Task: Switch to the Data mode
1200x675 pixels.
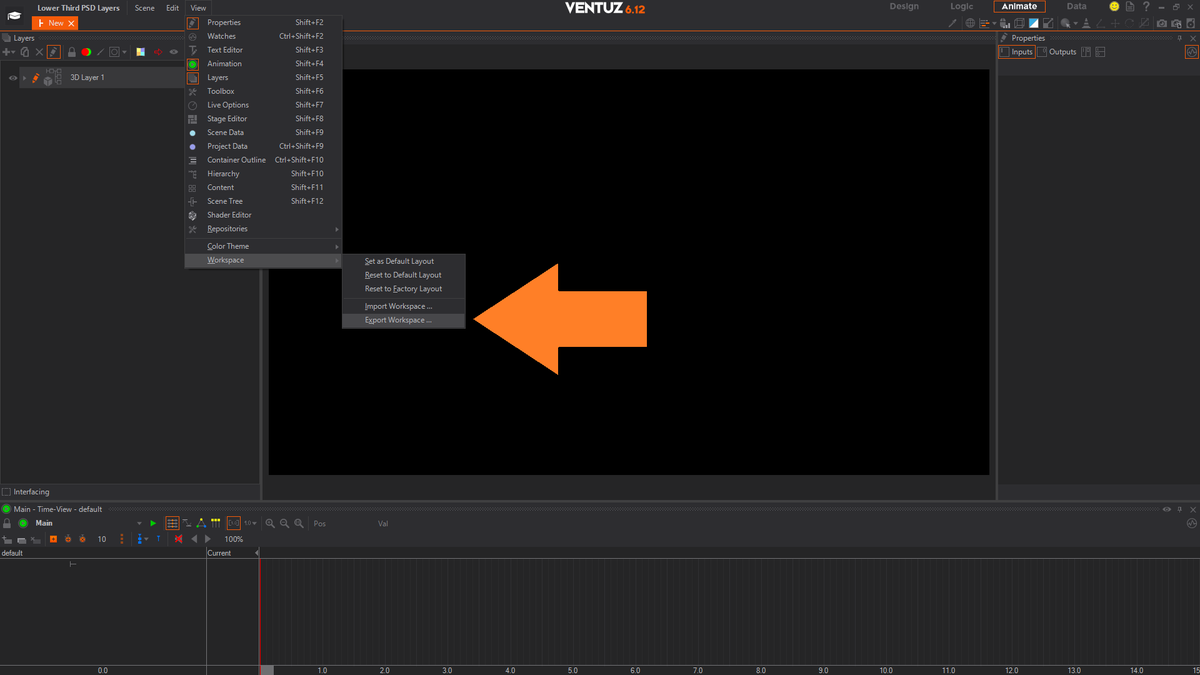Action: pyautogui.click(x=1076, y=6)
